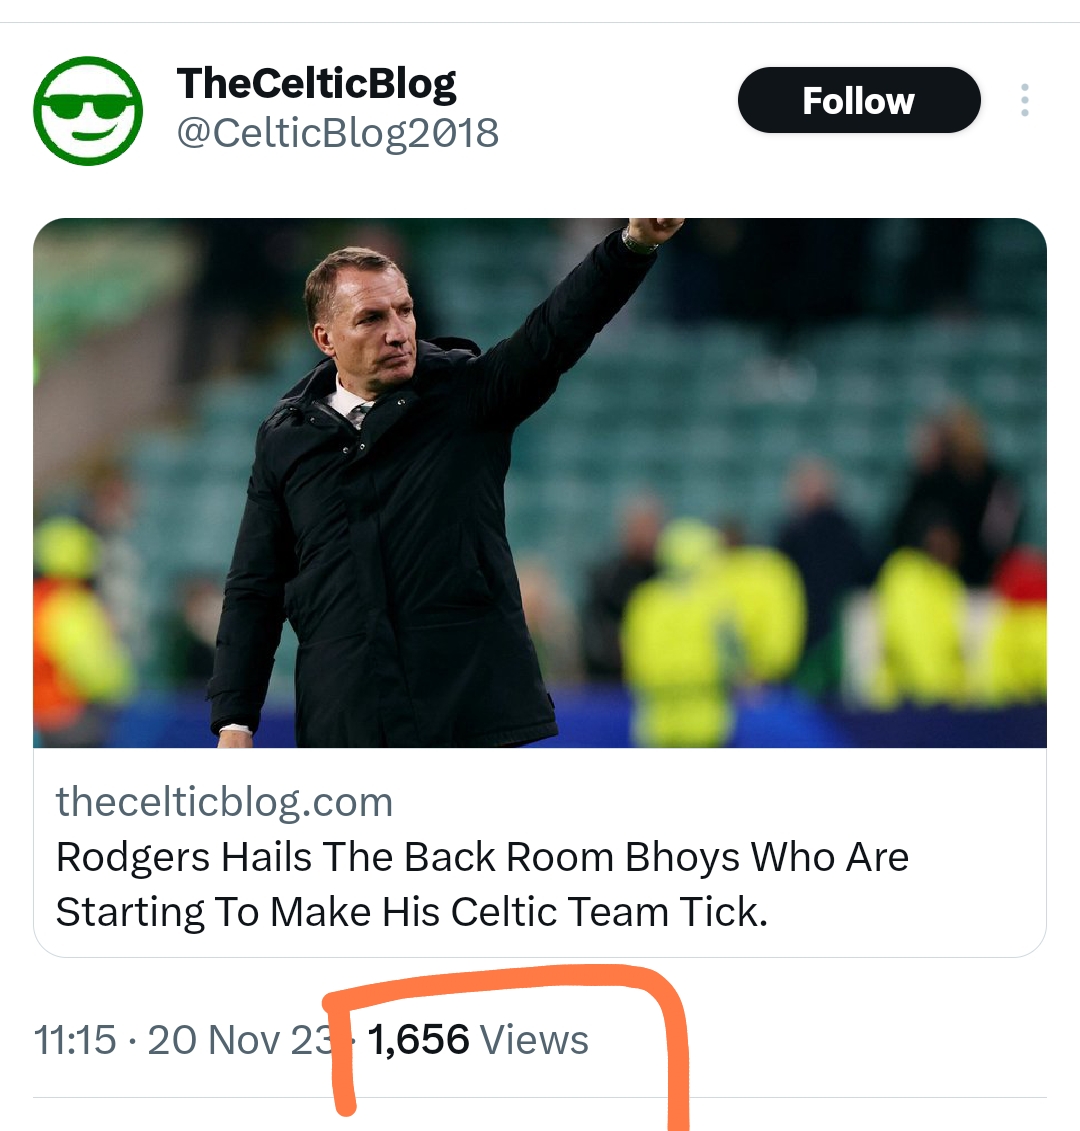Viewport: 1080px width, 1131px height.
Task: Open the 1,656 view count
Action: [419, 1040]
